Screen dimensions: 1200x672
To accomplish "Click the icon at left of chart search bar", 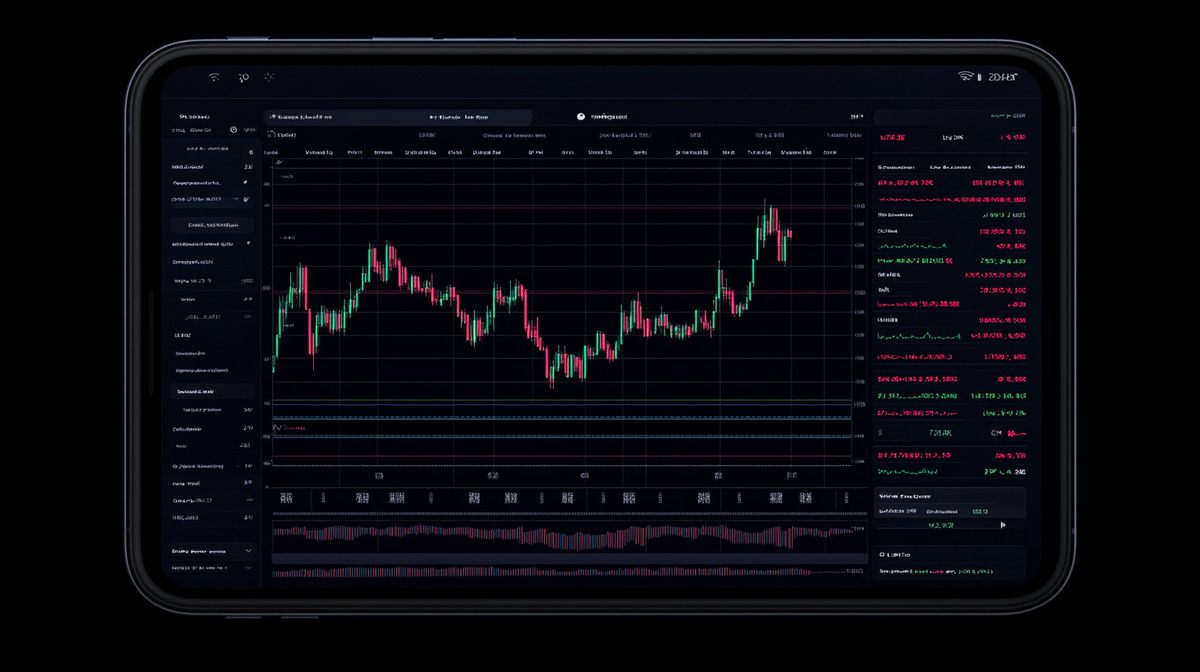I will tap(271, 116).
